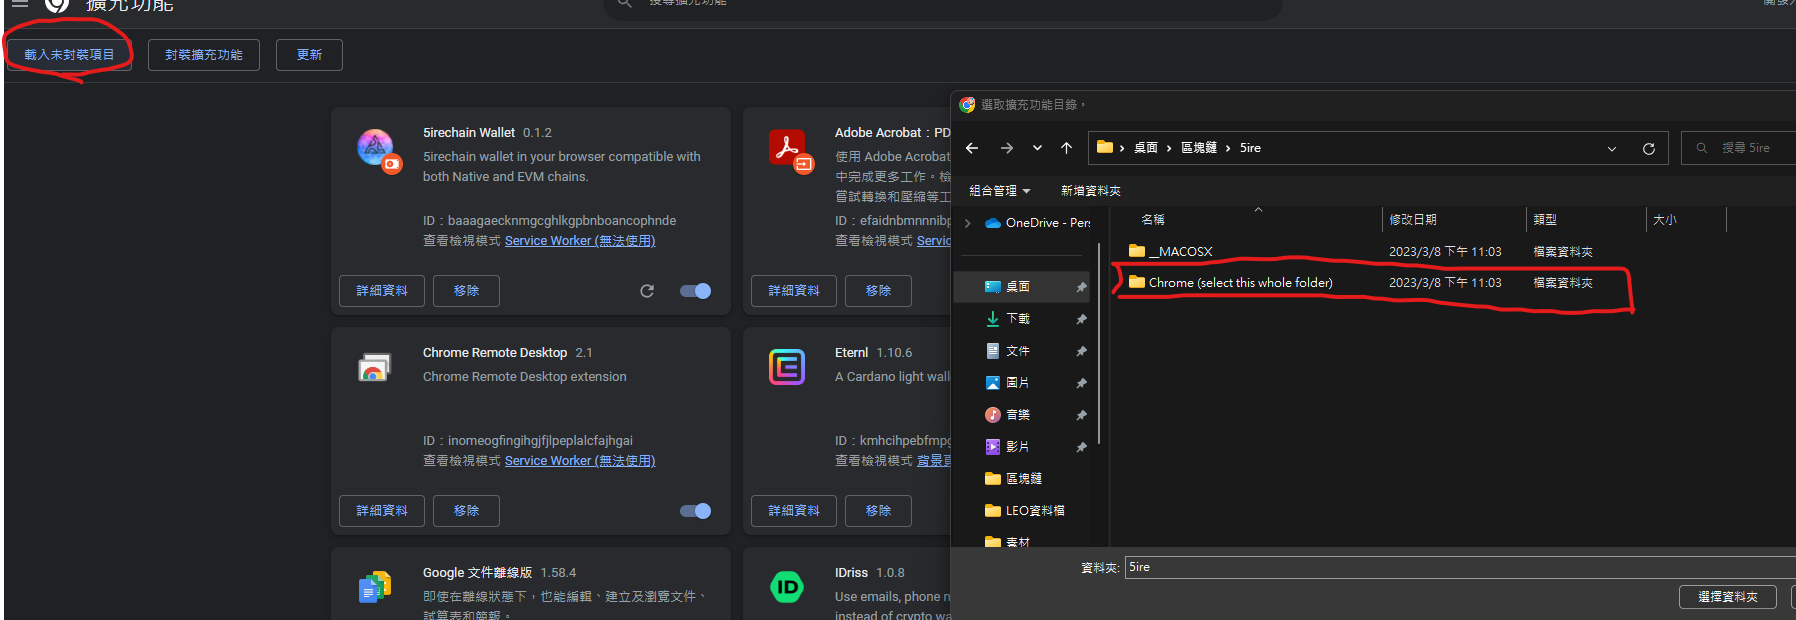Open 5irechain Wallet's Service Worker link
Image resolution: width=1796 pixels, height=620 pixels.
point(580,241)
